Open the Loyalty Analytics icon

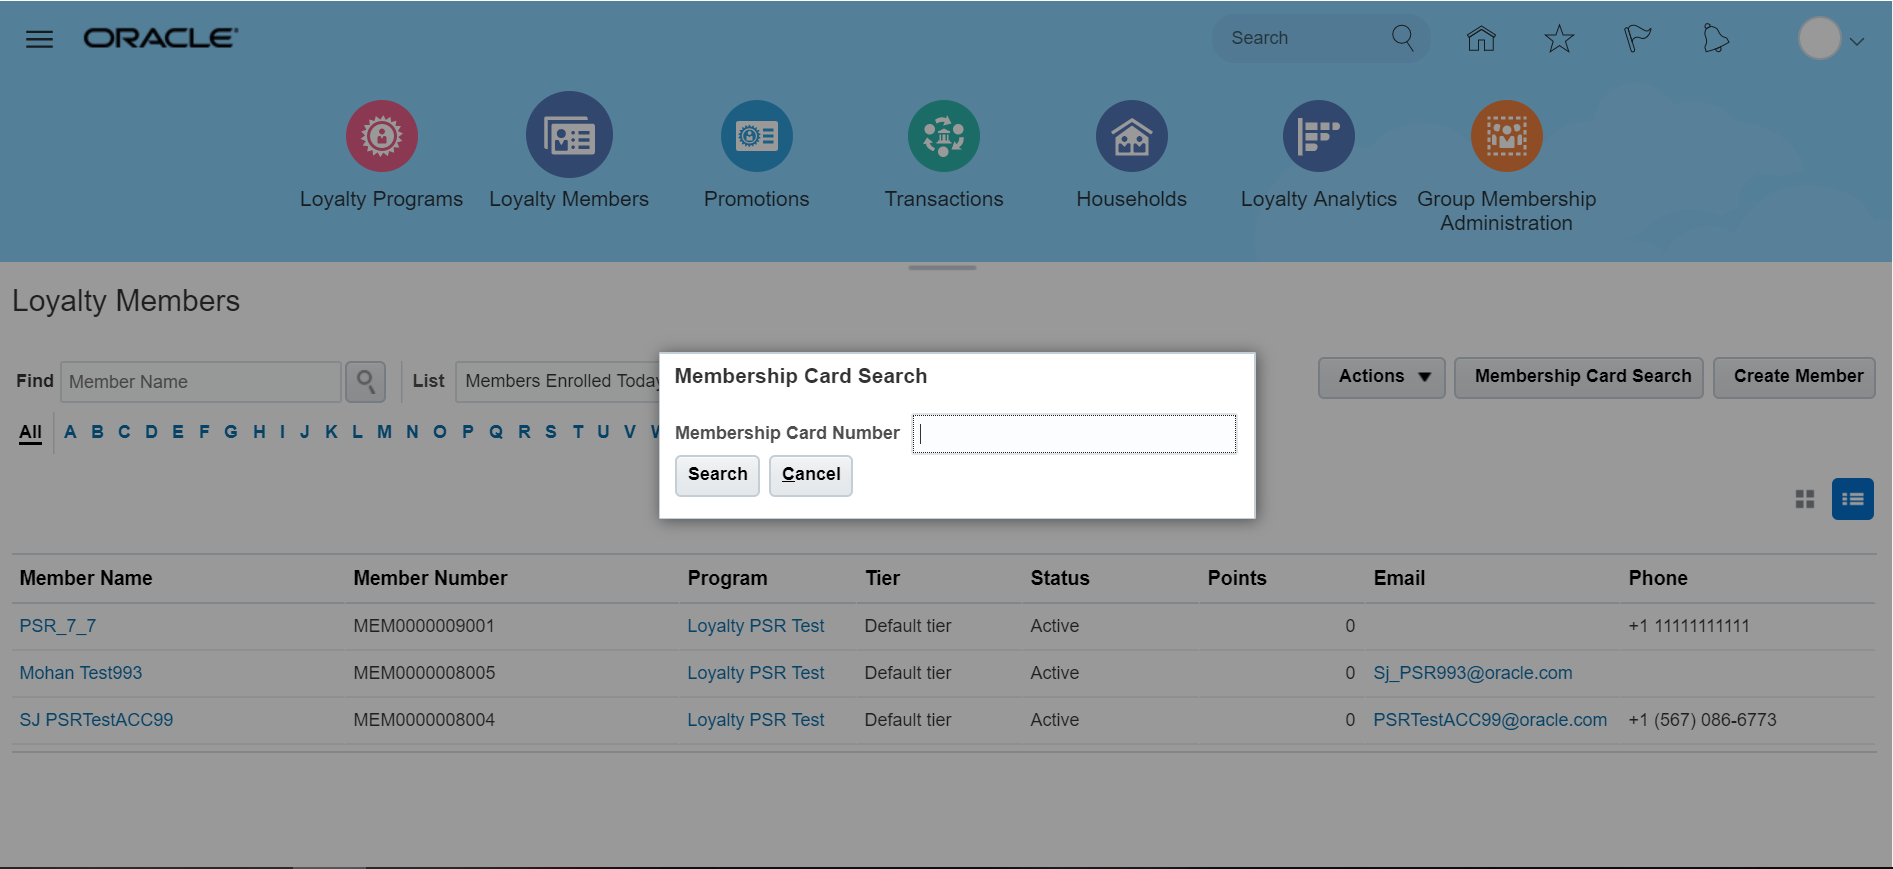1319,136
